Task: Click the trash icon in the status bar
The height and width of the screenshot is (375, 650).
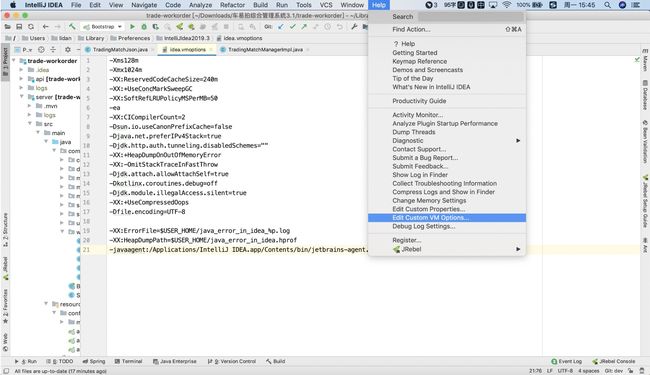Action: [642, 371]
